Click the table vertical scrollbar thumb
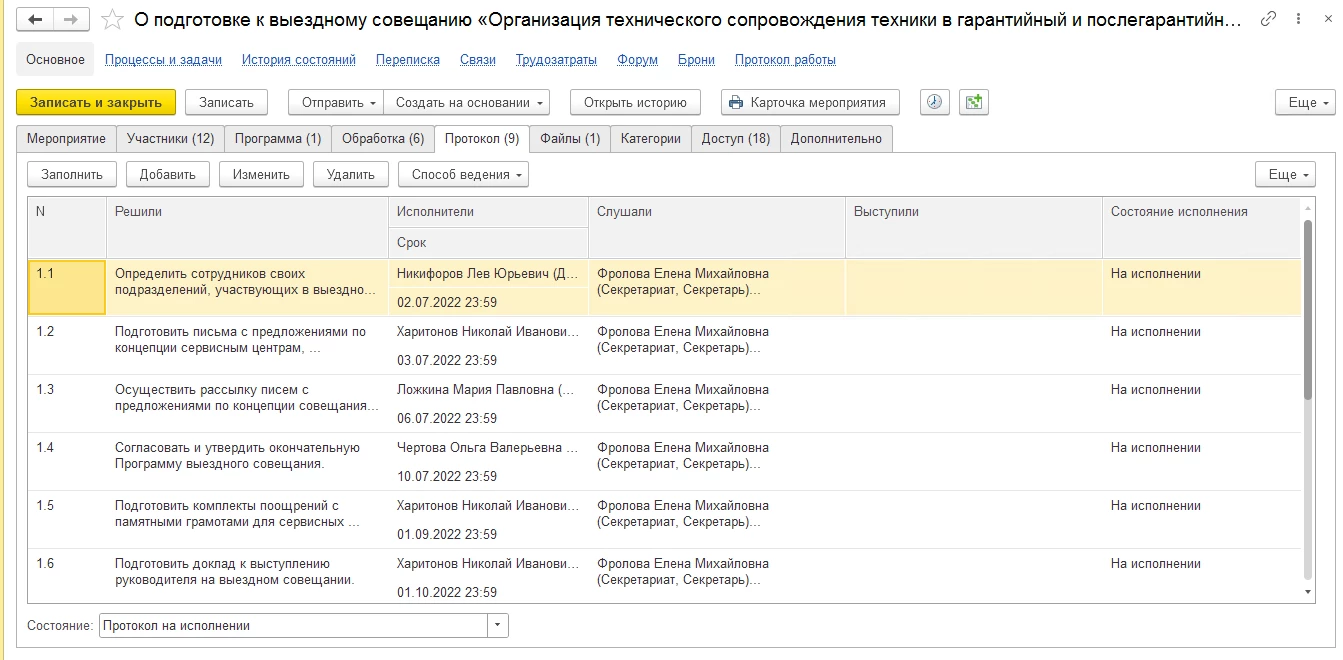Viewport: 1343px width, 660px height. point(1308,310)
